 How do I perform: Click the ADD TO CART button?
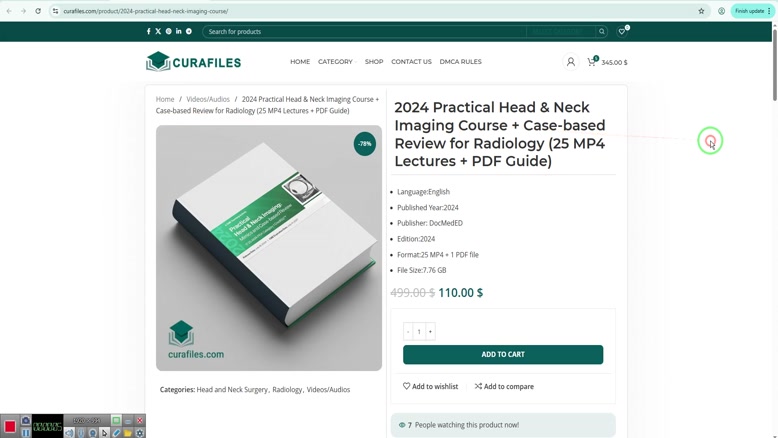tap(503, 355)
